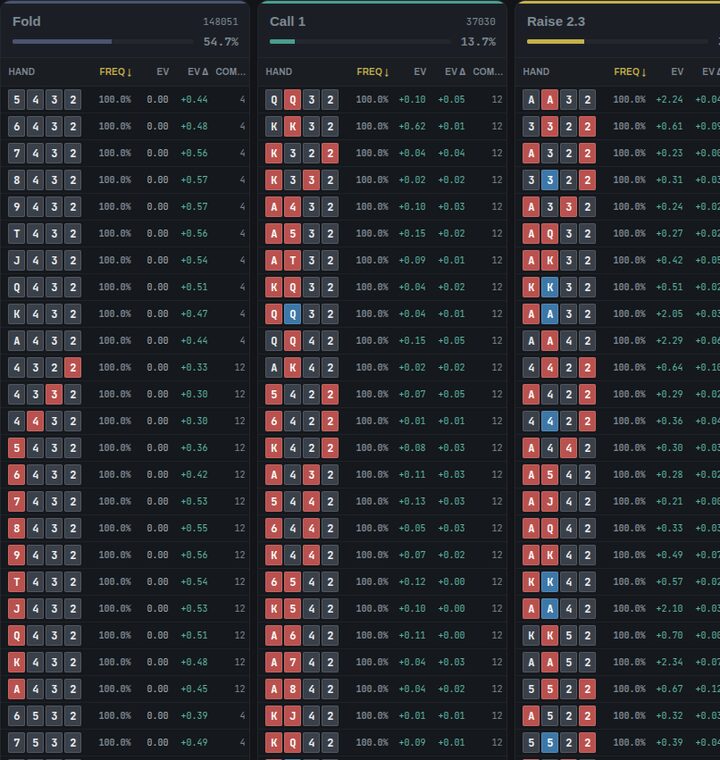
Task: Sort Fold panel by EV column header
Action: [162, 72]
